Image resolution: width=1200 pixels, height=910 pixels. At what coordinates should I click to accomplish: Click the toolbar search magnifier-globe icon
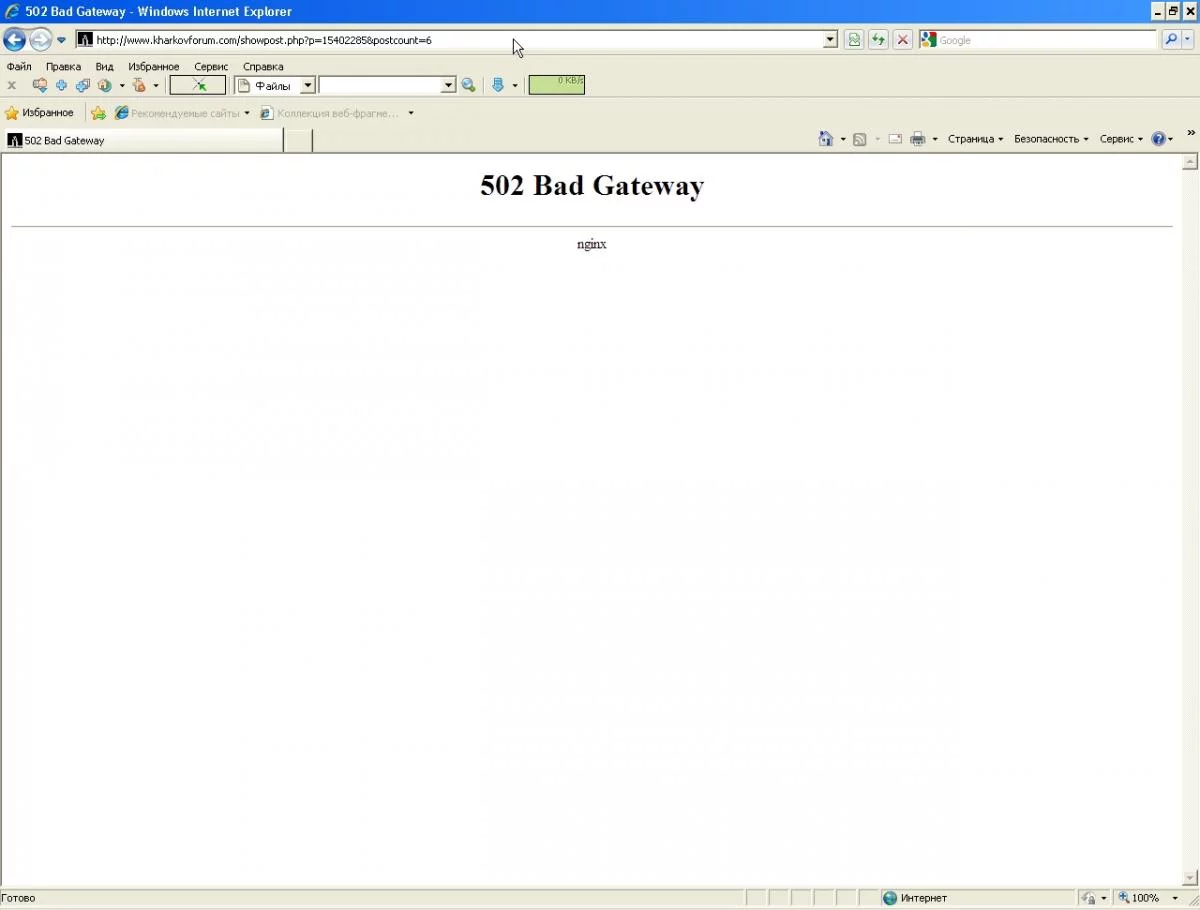click(x=468, y=86)
